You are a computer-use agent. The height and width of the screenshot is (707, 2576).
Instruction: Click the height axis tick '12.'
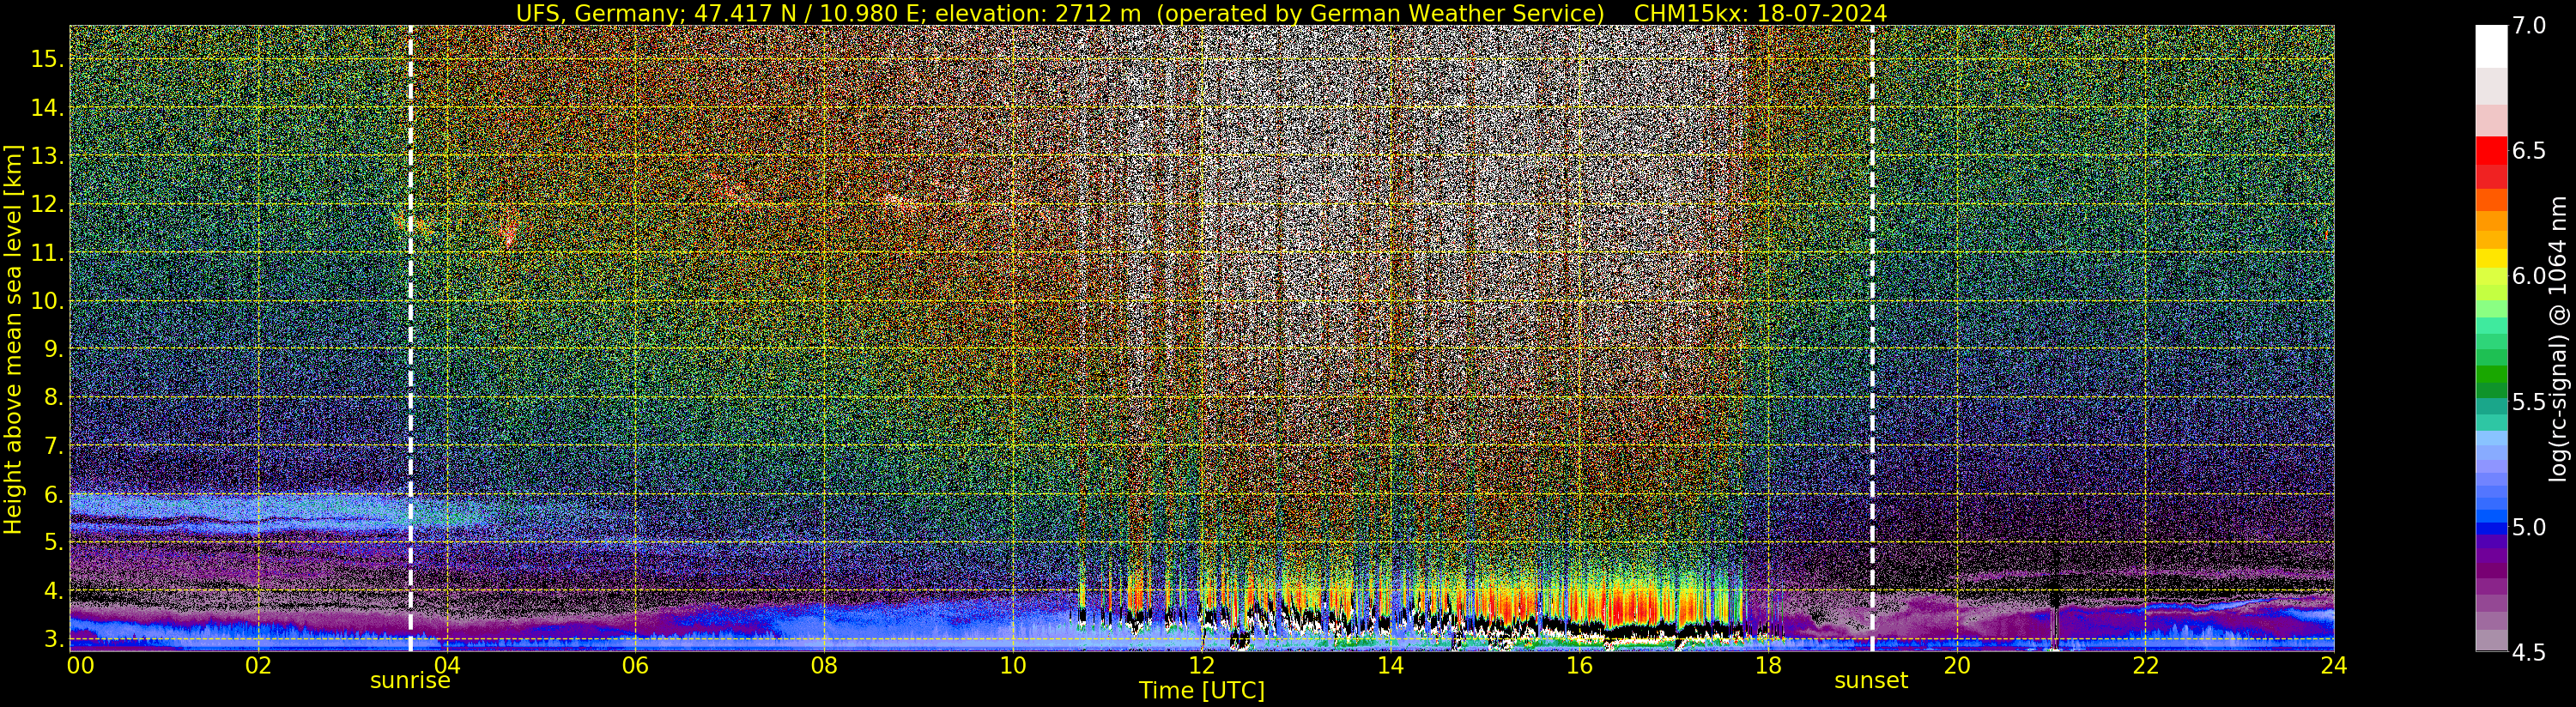pos(47,204)
